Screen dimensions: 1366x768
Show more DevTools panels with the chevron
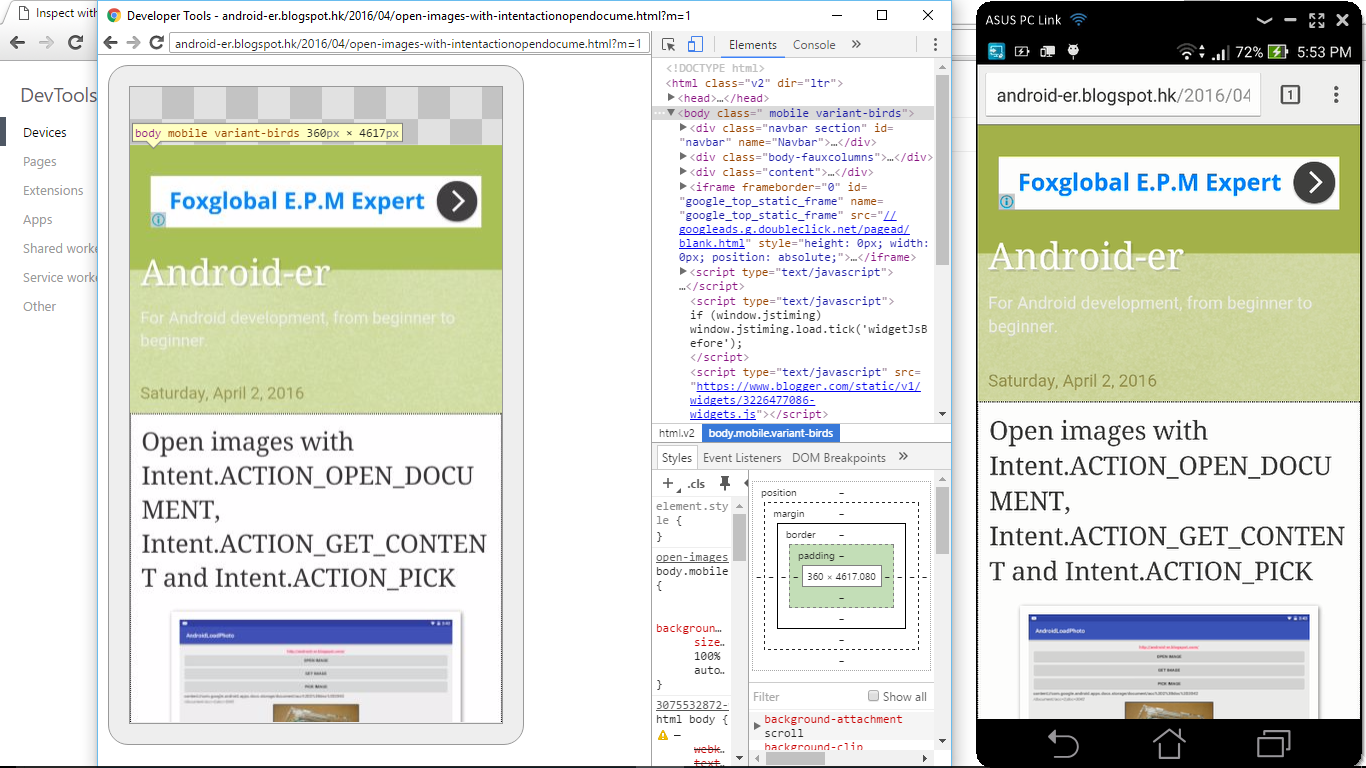point(856,44)
